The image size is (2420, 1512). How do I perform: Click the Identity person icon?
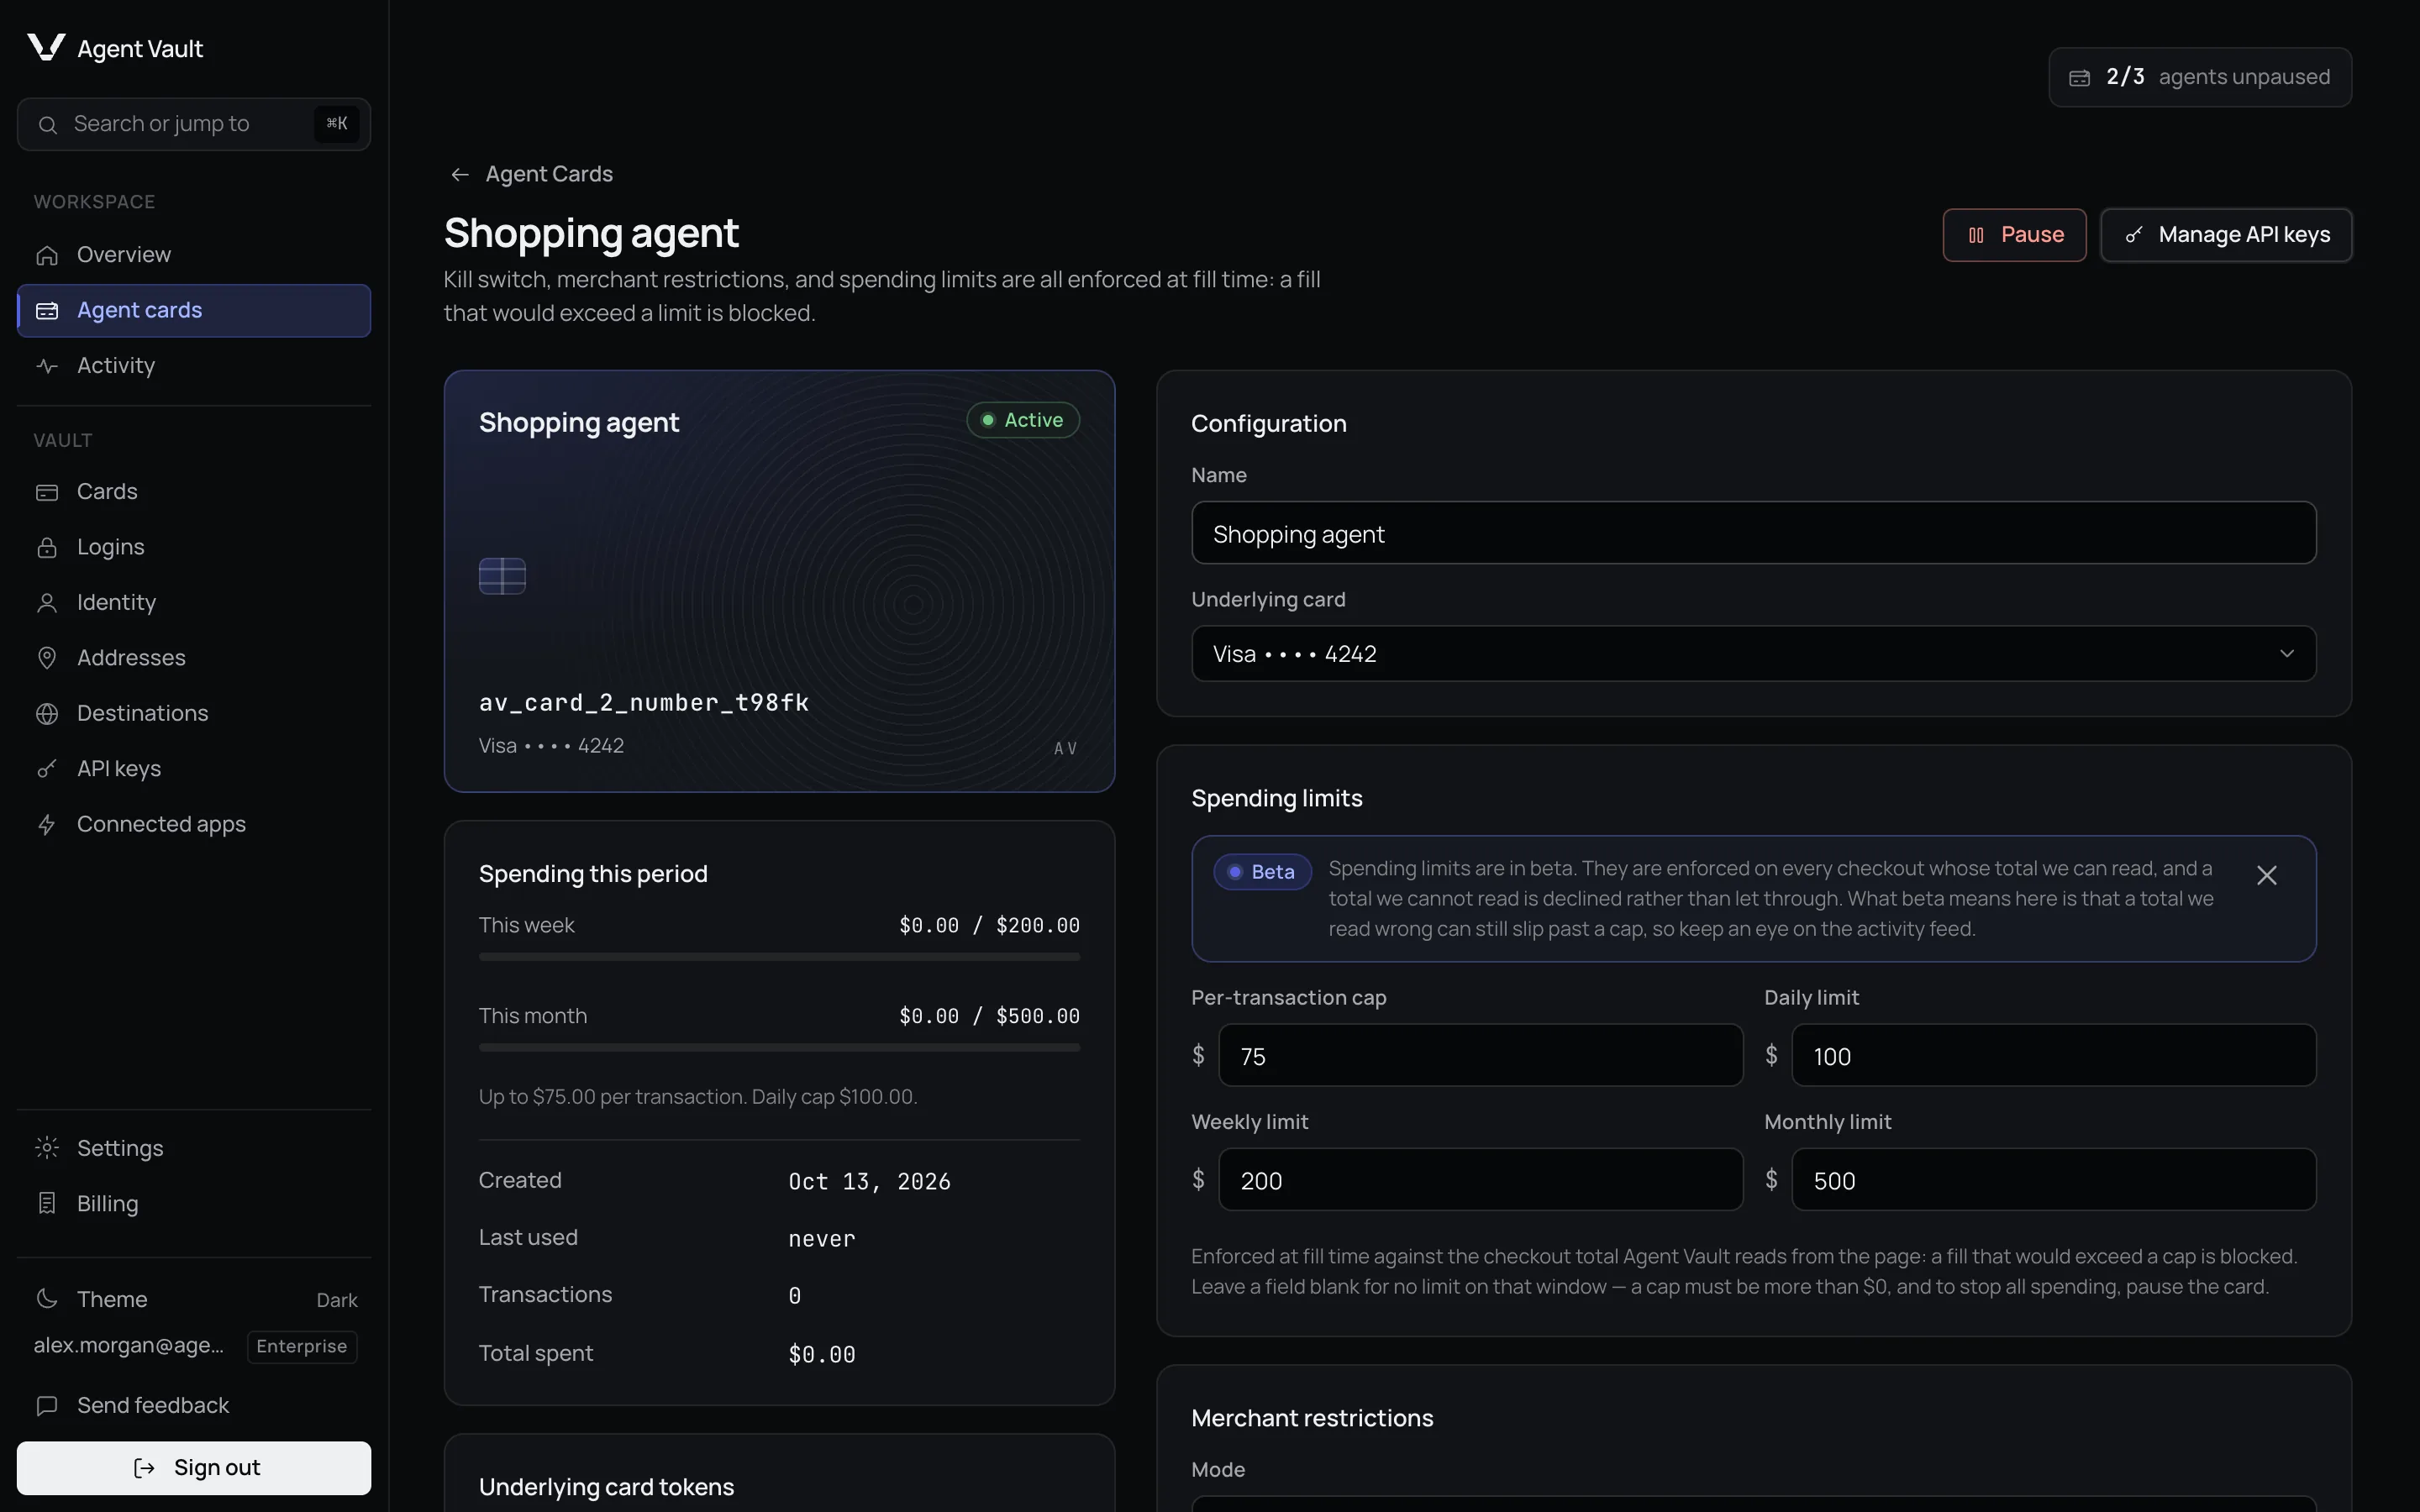(x=47, y=603)
